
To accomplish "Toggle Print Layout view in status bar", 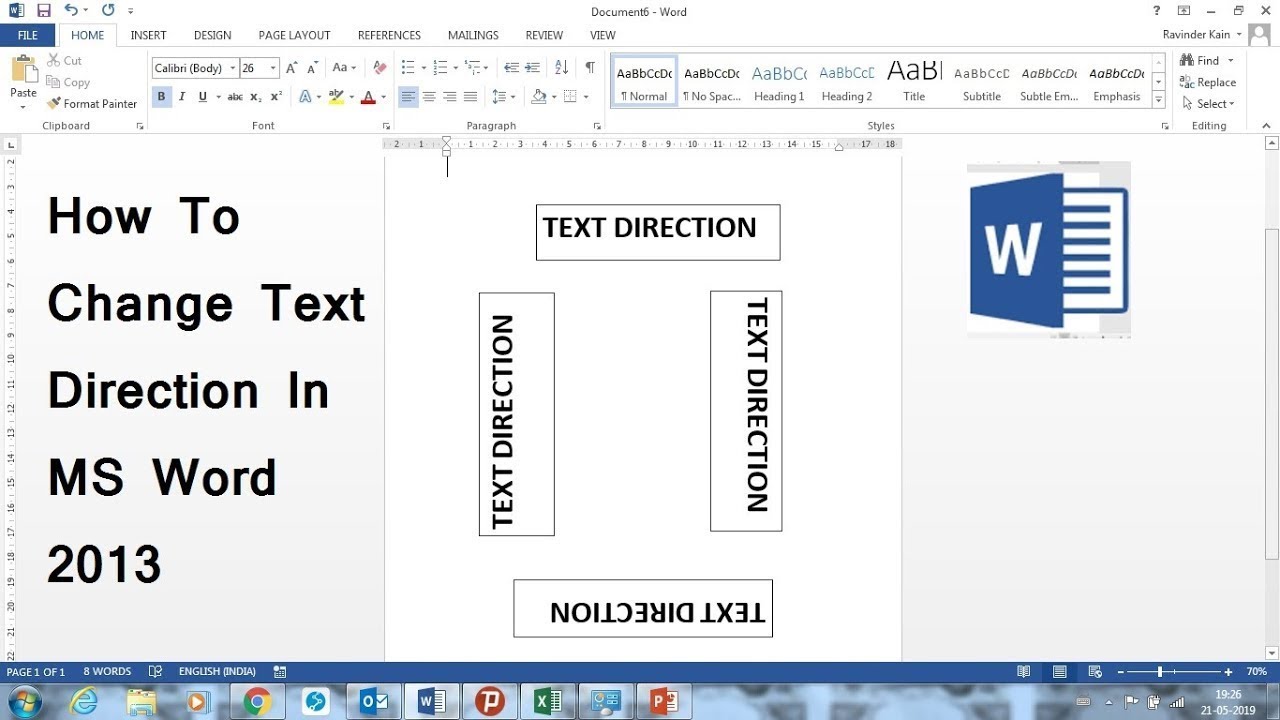I will tap(1059, 672).
